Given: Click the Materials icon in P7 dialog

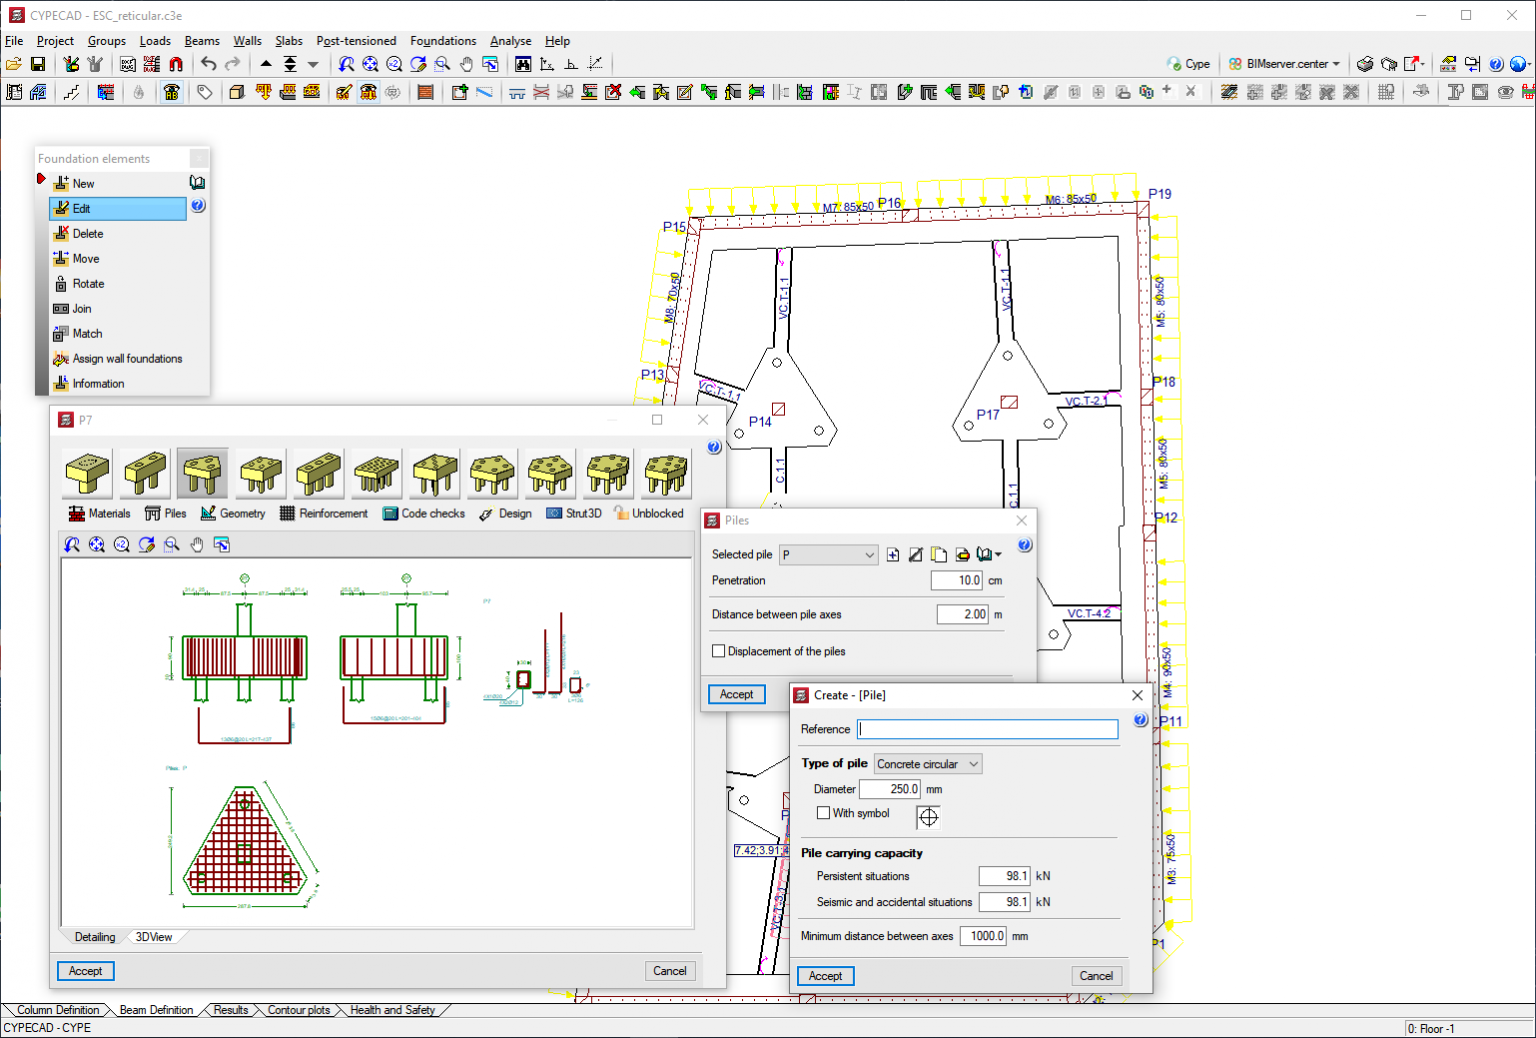Looking at the screenshot, I should pyautogui.click(x=77, y=514).
